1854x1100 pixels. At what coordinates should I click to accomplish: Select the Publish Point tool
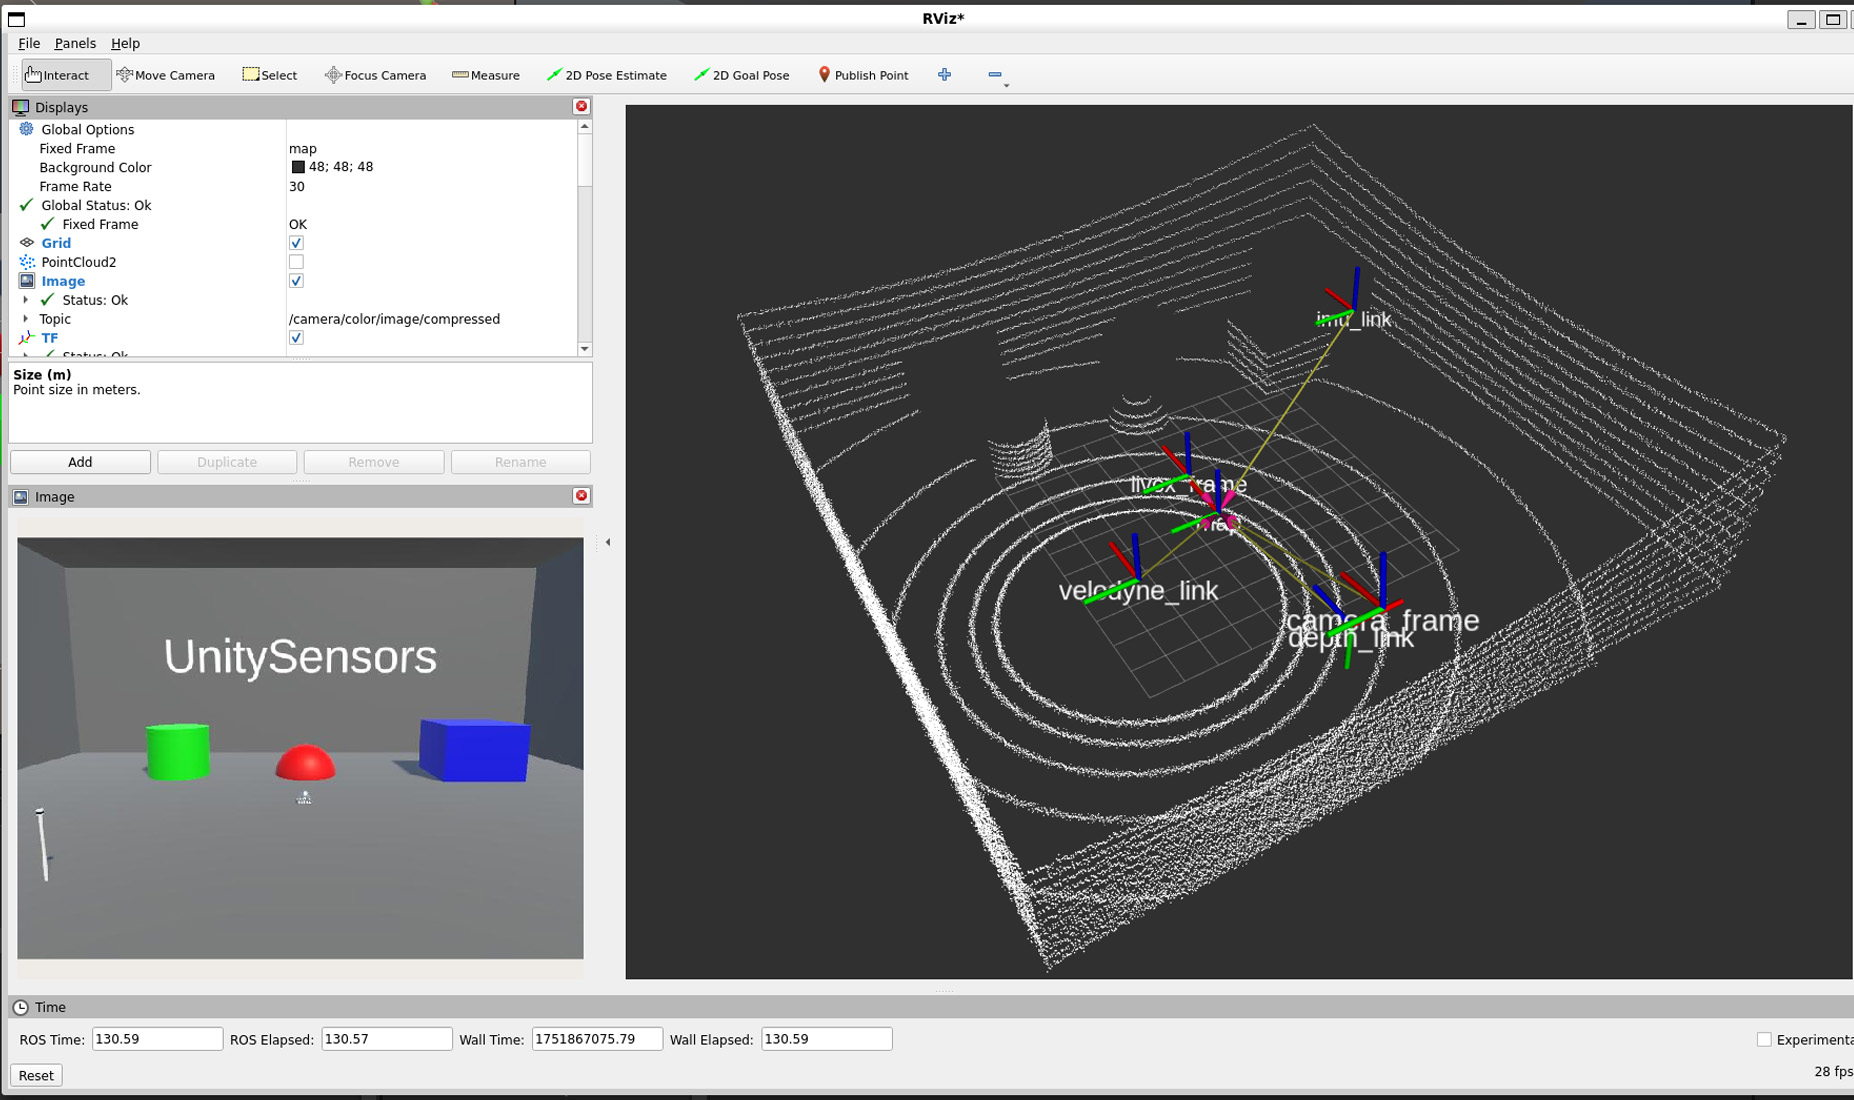click(863, 75)
